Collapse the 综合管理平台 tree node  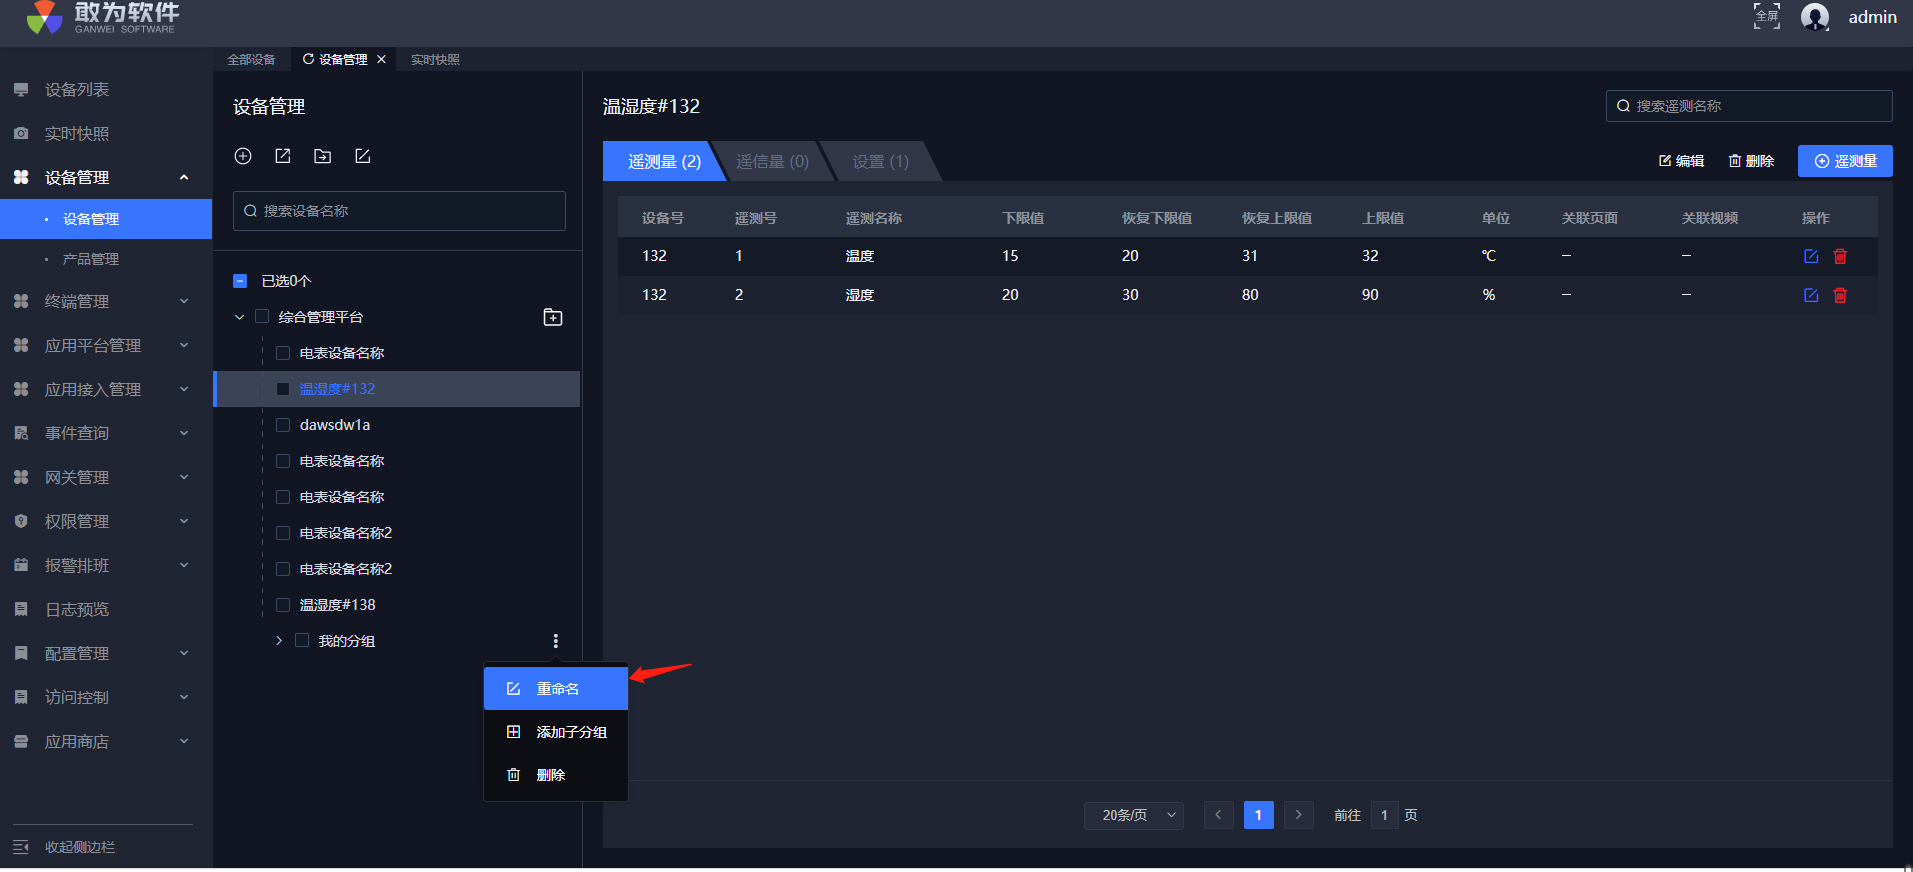point(239,317)
